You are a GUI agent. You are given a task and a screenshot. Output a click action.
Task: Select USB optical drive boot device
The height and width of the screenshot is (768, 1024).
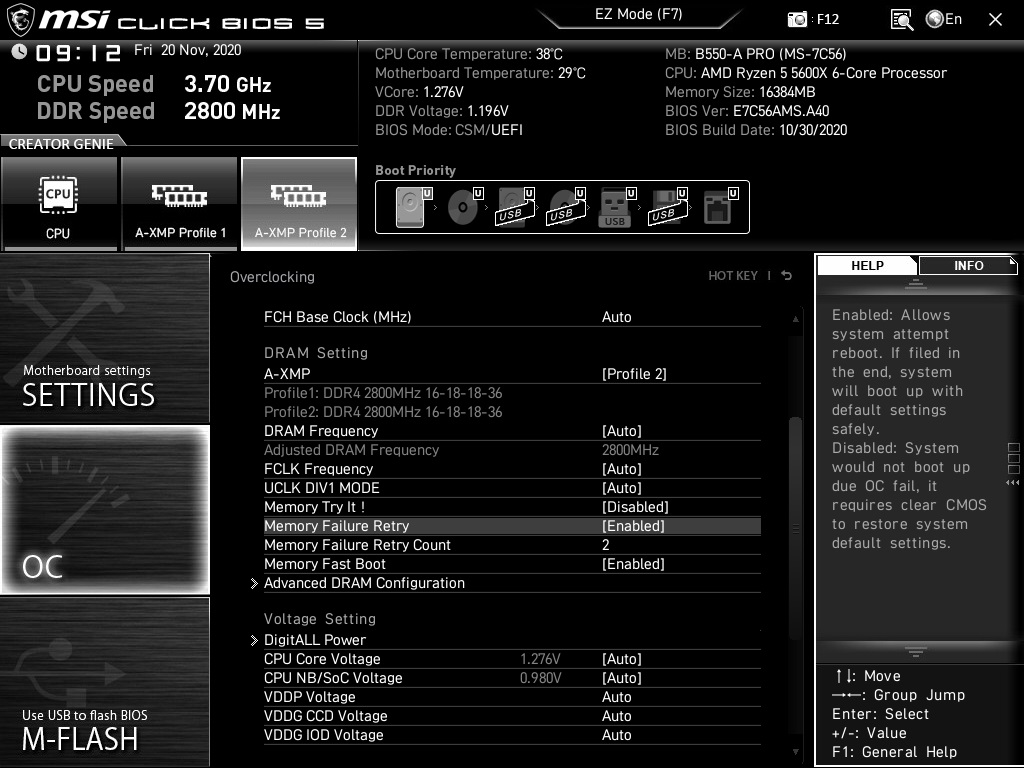566,207
